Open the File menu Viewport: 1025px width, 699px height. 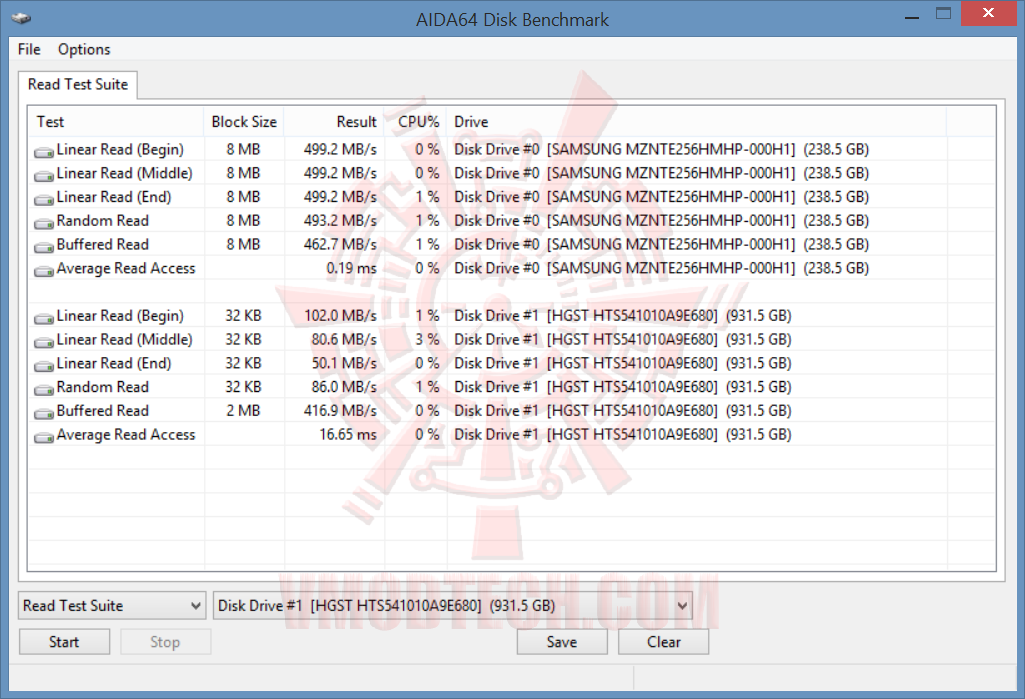pos(29,49)
